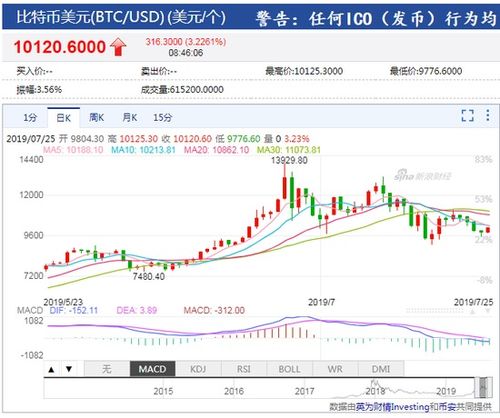The width and height of the screenshot is (500, 418).
Task: Click the 316.3000 (3.2261%) change text
Action: coord(186,42)
